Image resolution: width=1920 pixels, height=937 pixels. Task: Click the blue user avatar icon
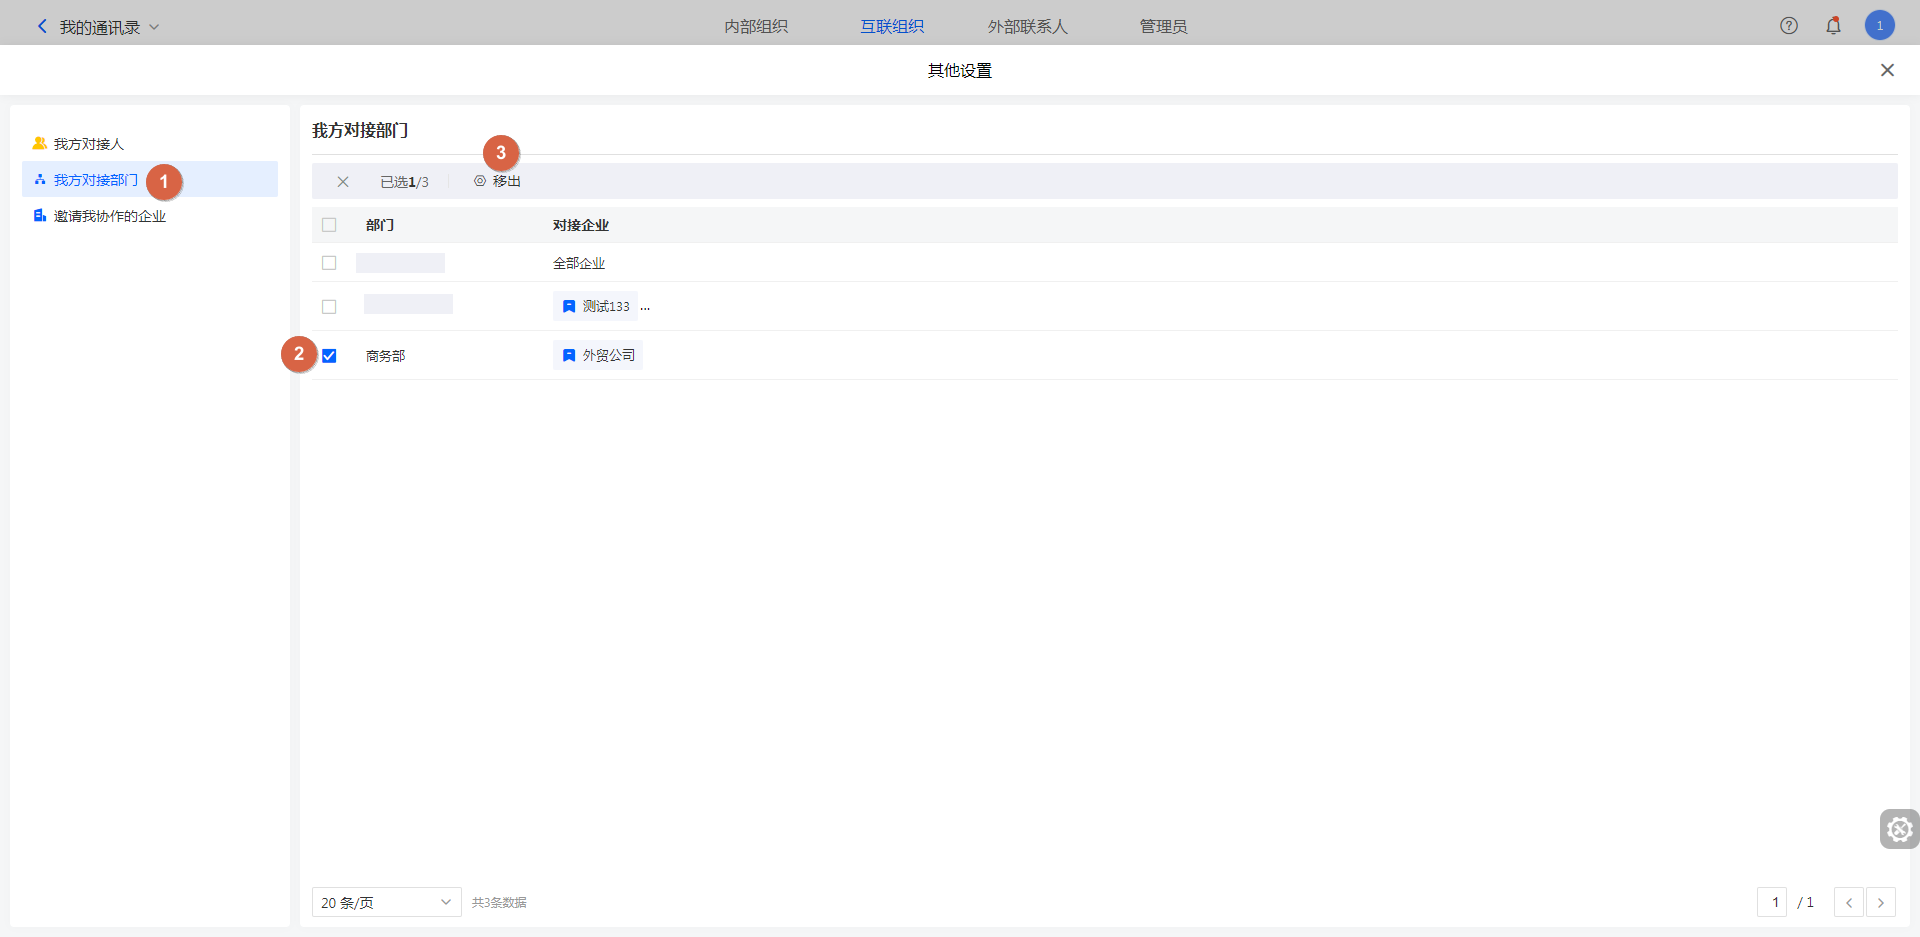1879,26
